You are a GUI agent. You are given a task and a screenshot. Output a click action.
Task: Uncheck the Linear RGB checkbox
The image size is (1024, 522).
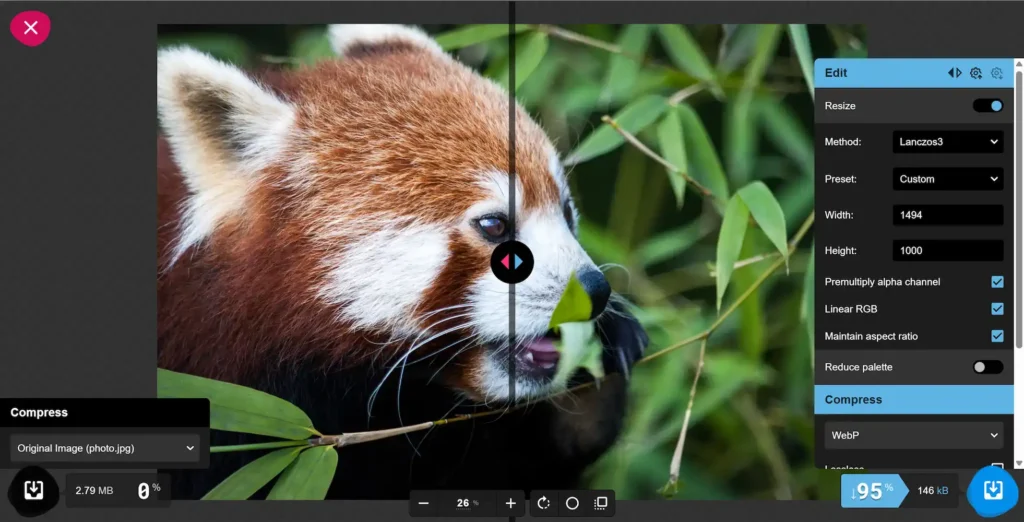(997, 308)
